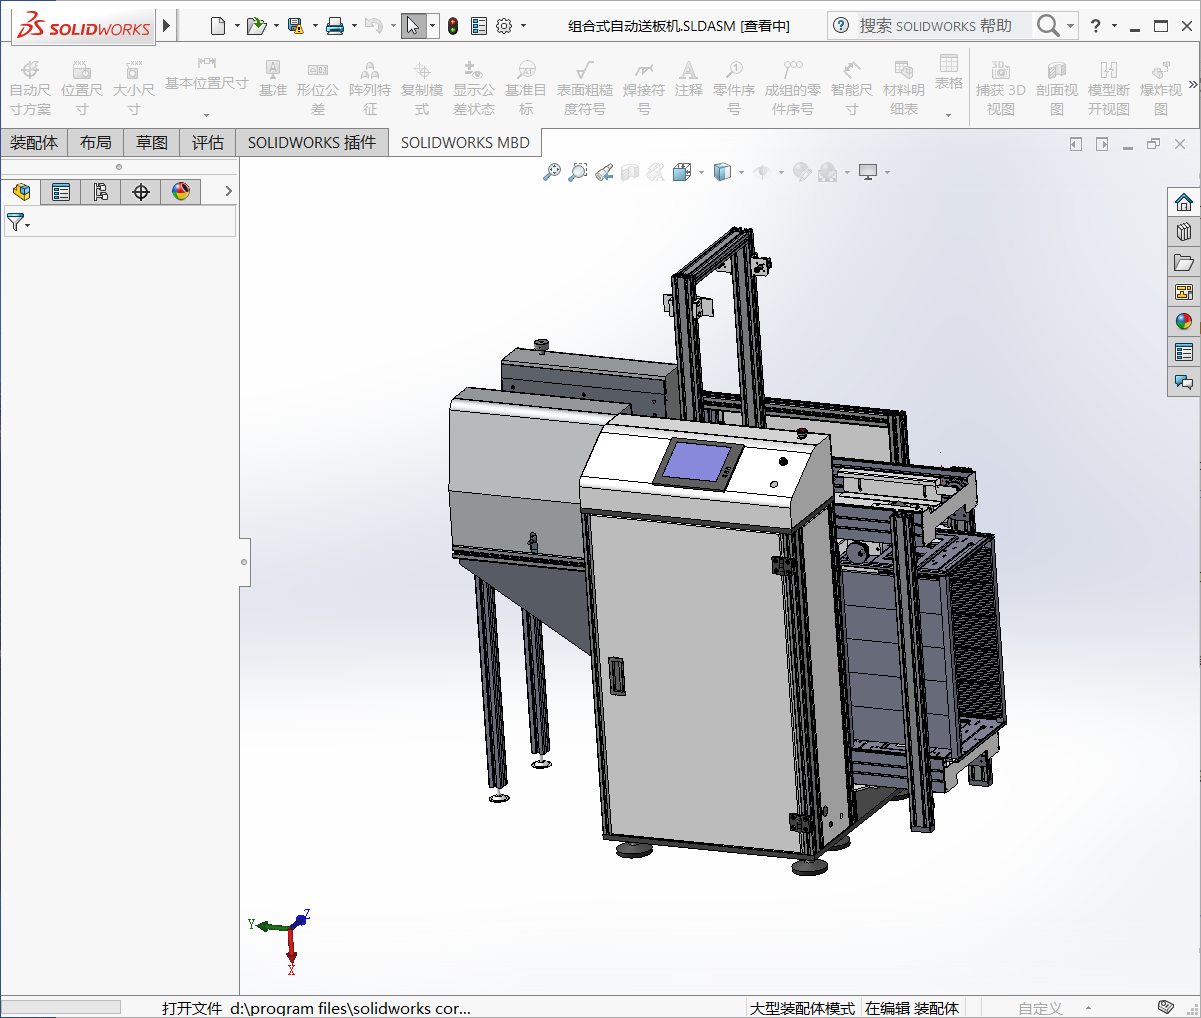Open the ConfigurationManager tab icon
1201x1018 pixels.
(x=101, y=192)
